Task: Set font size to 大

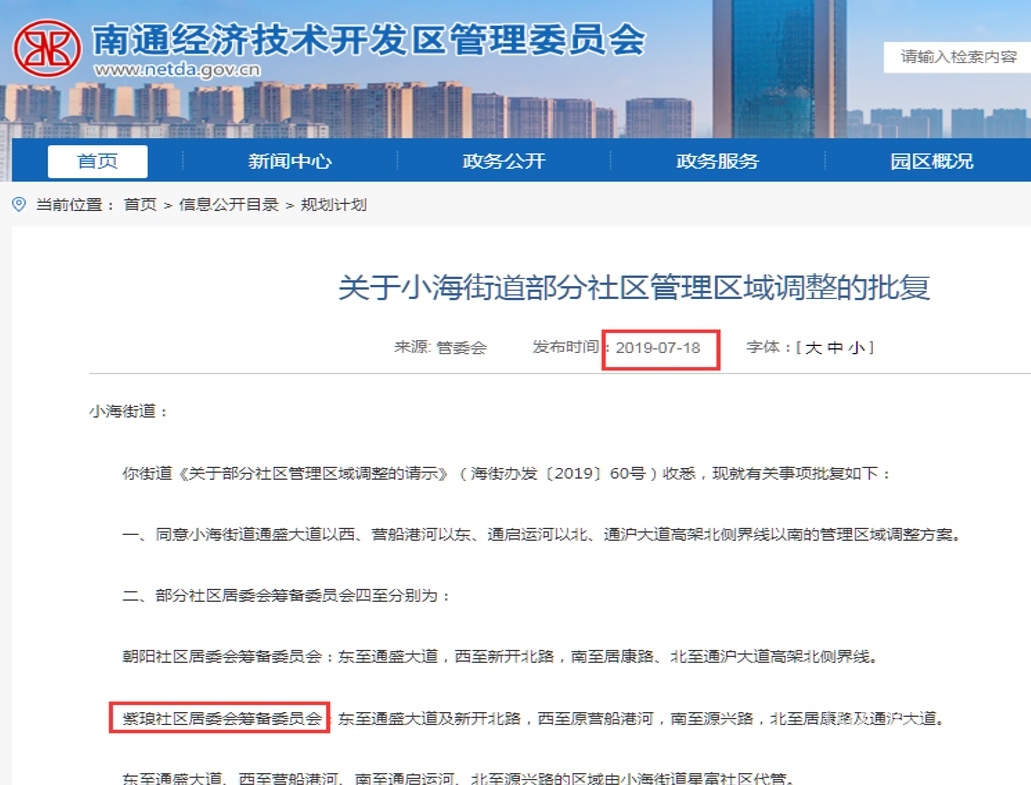Action: coord(813,348)
